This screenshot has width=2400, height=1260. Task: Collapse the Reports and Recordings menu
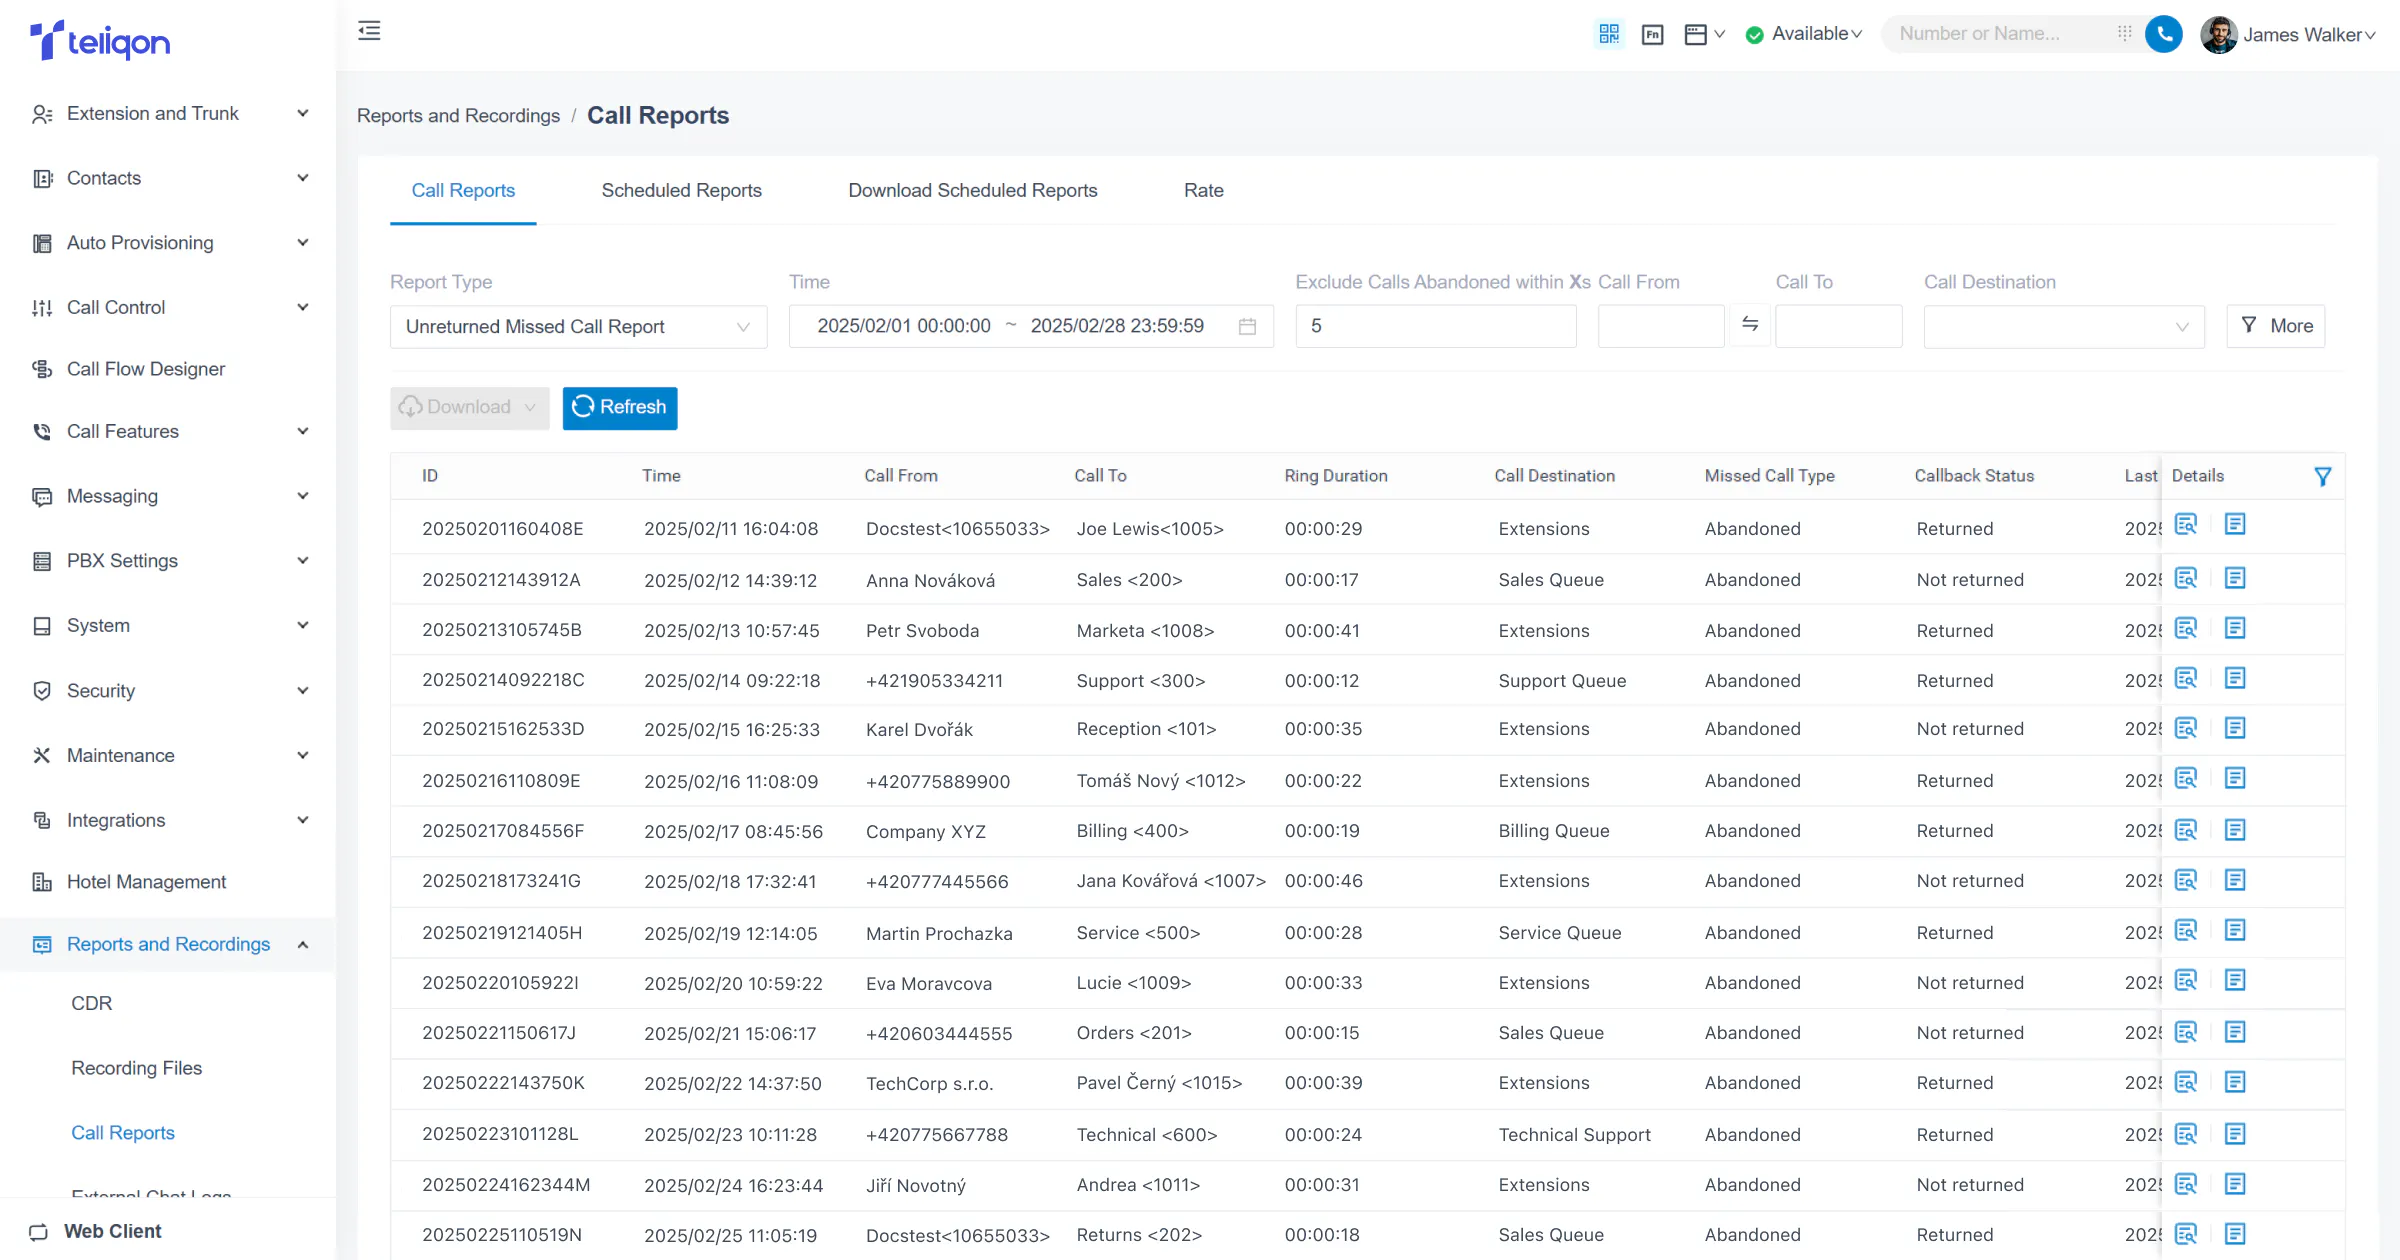168,945
